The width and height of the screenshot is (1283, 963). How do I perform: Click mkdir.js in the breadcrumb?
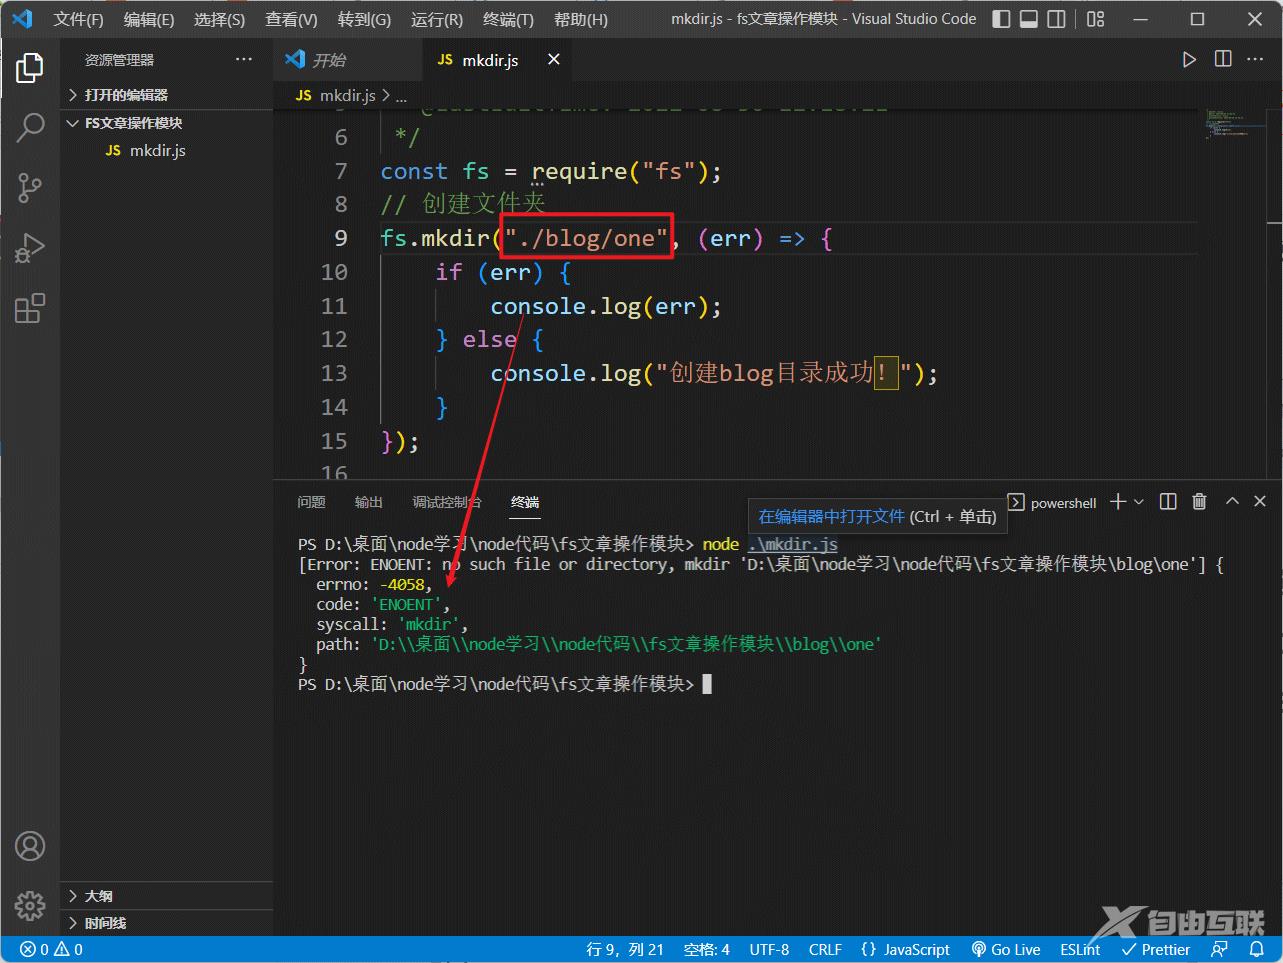346,96
